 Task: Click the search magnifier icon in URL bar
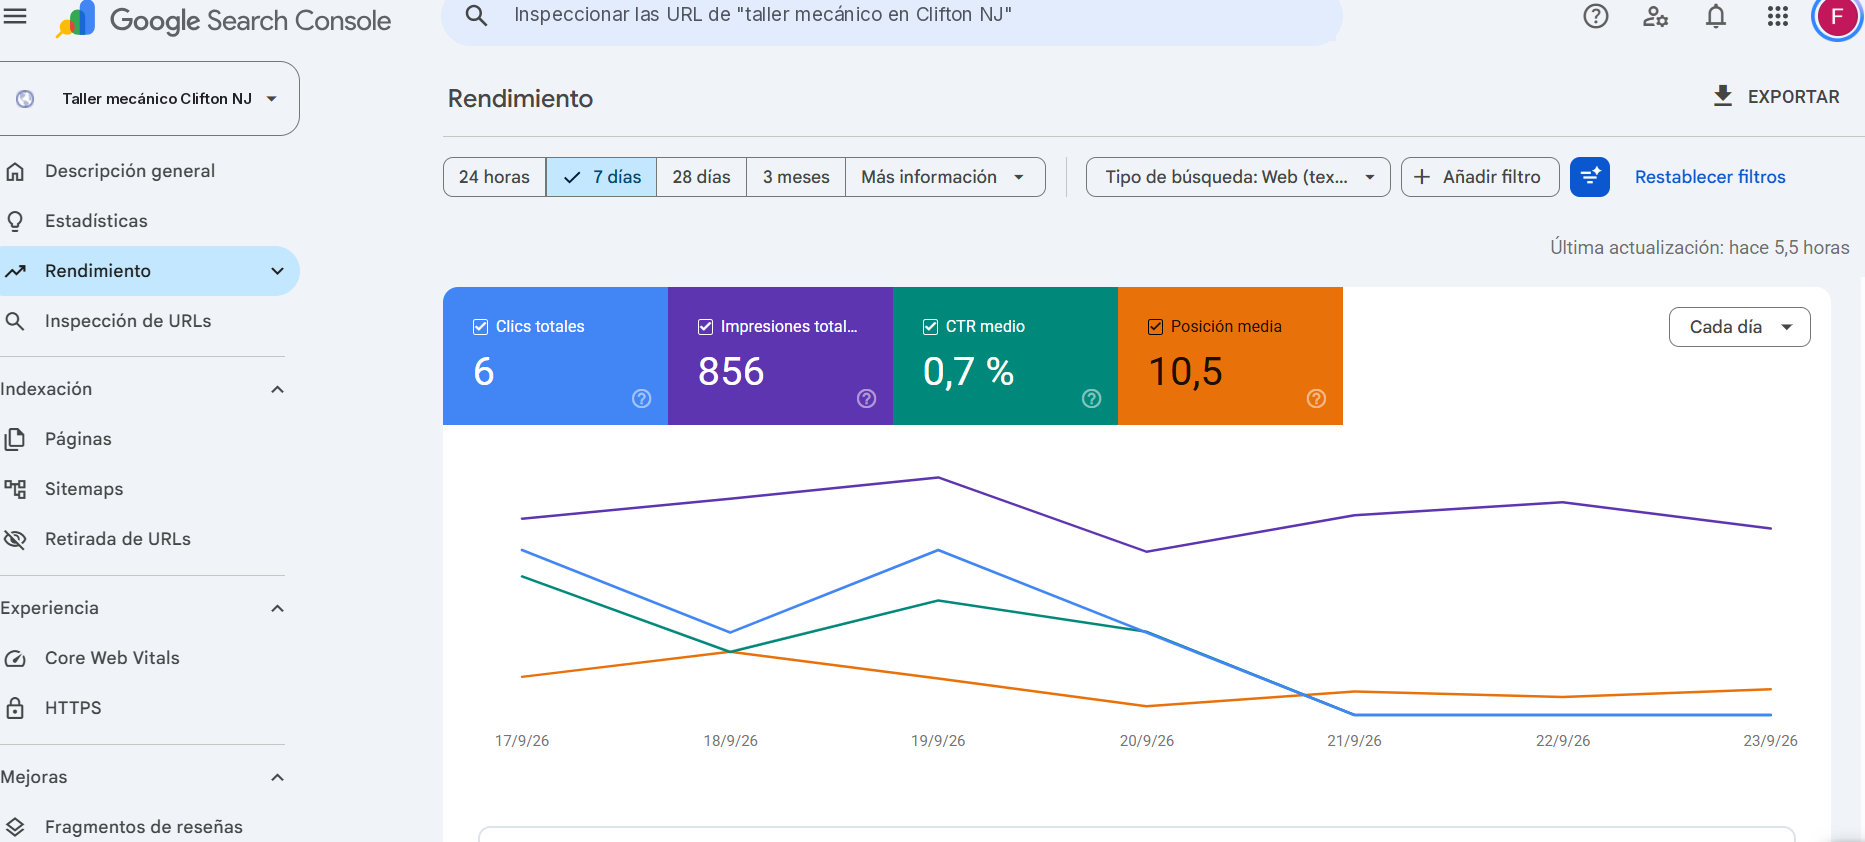(x=477, y=15)
